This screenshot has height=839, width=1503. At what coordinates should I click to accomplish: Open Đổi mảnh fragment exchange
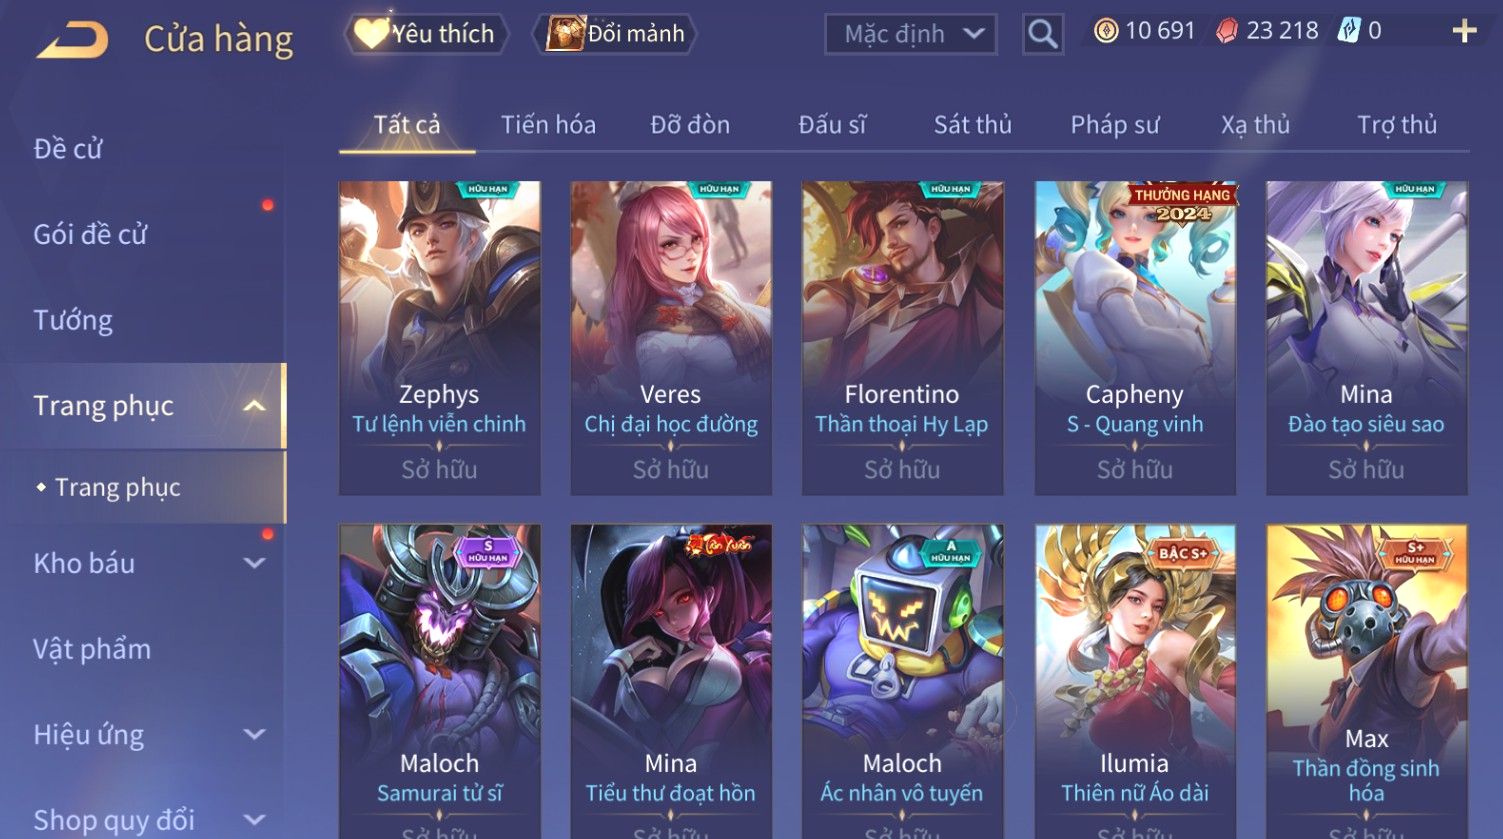pyautogui.click(x=617, y=34)
